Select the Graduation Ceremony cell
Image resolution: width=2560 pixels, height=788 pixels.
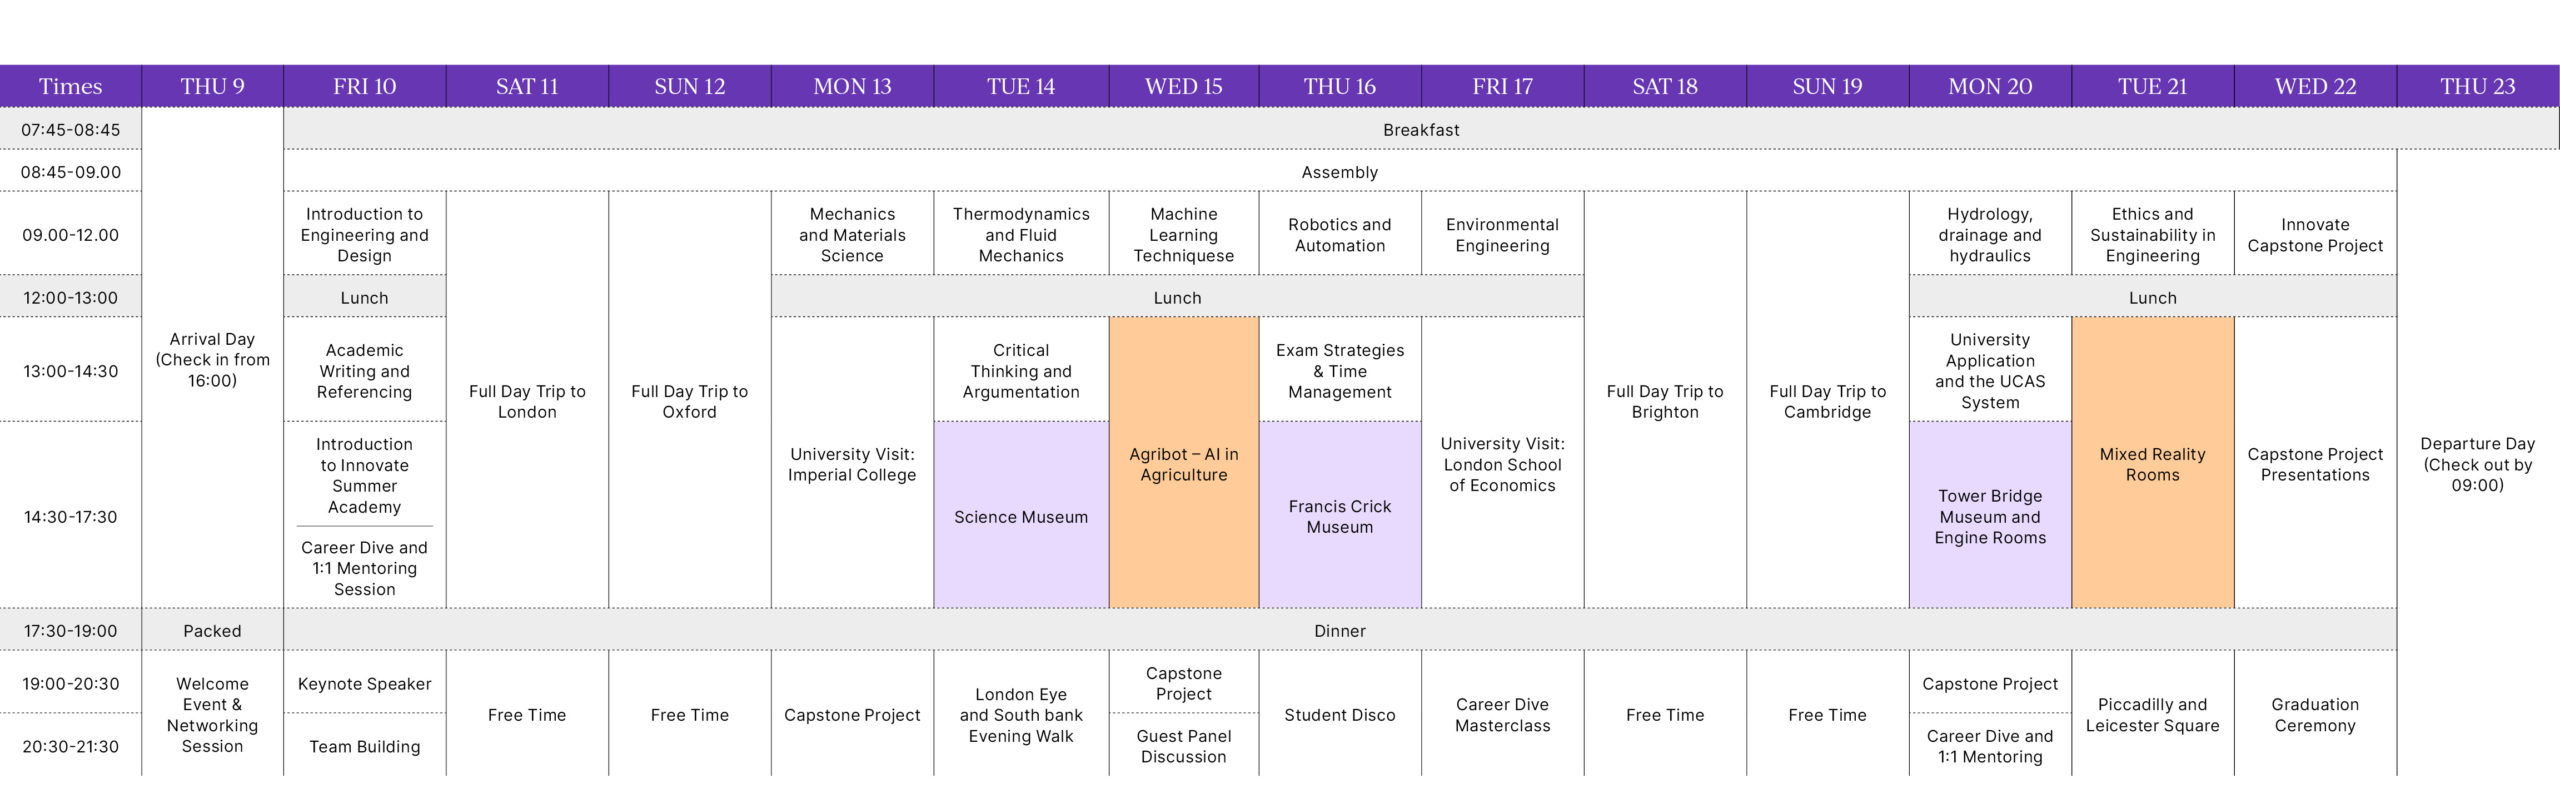(x=2315, y=714)
